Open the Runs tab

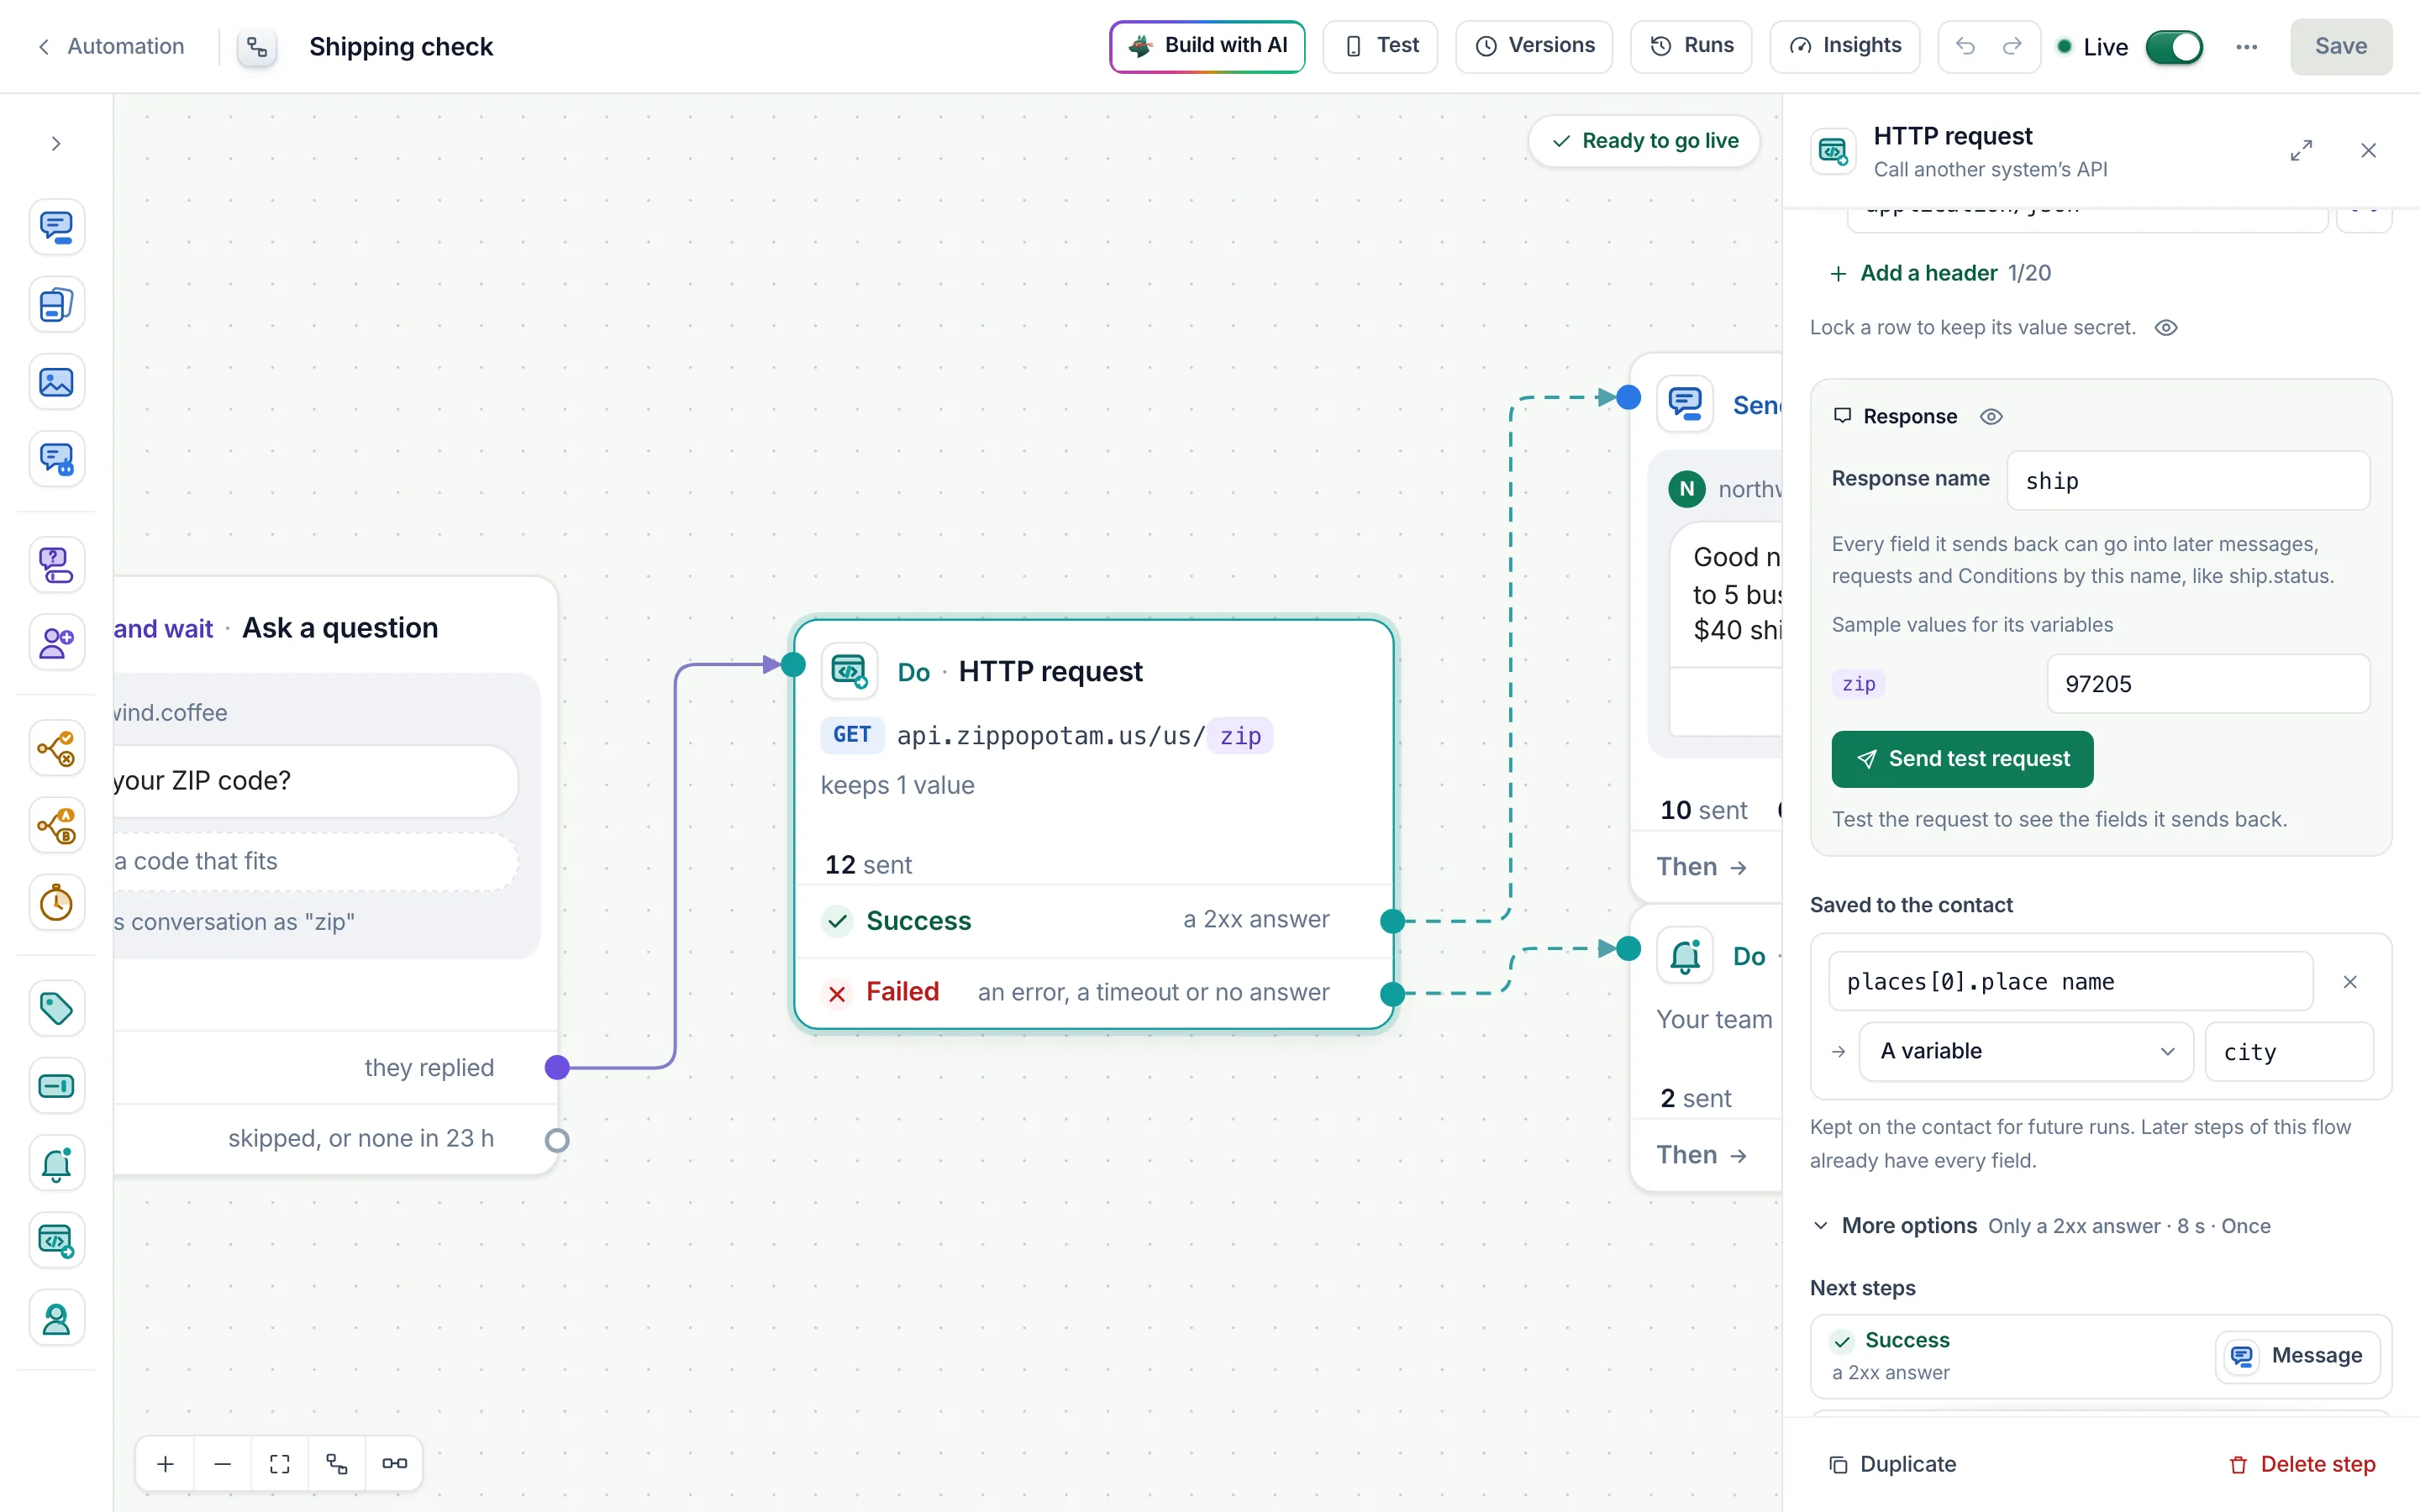(1691, 46)
